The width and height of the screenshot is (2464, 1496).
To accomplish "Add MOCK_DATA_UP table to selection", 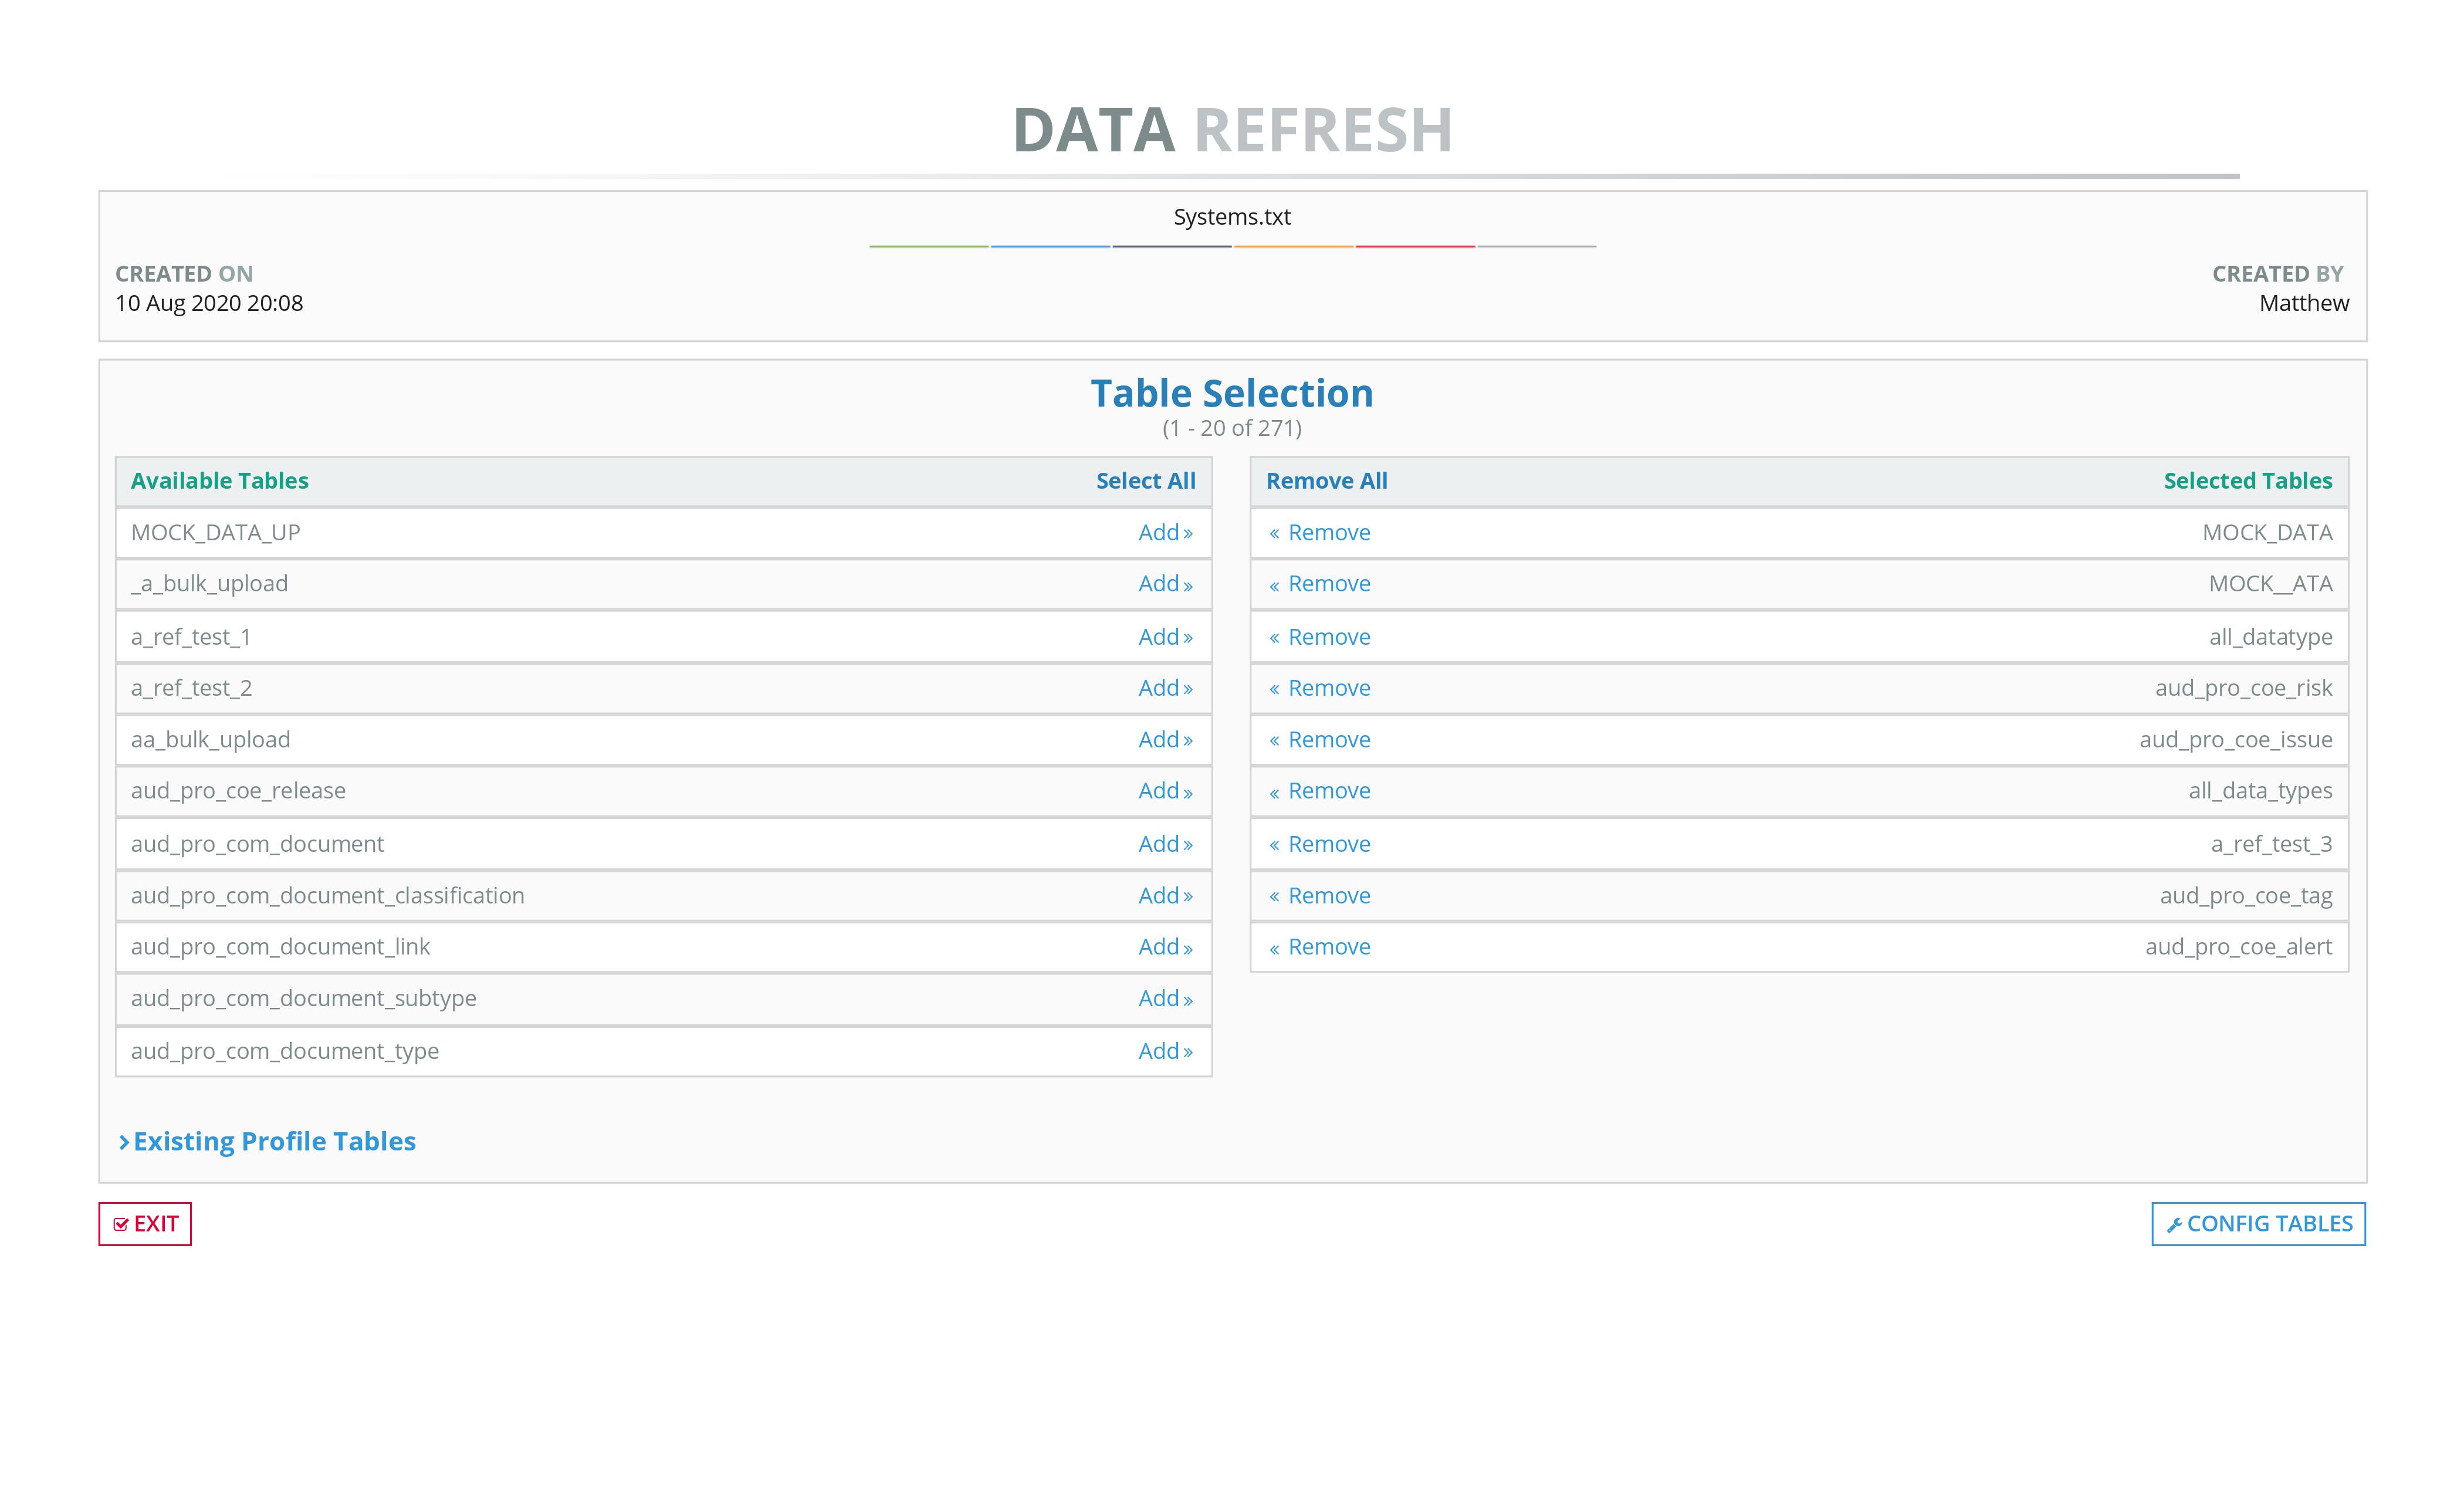I will pos(1165,533).
